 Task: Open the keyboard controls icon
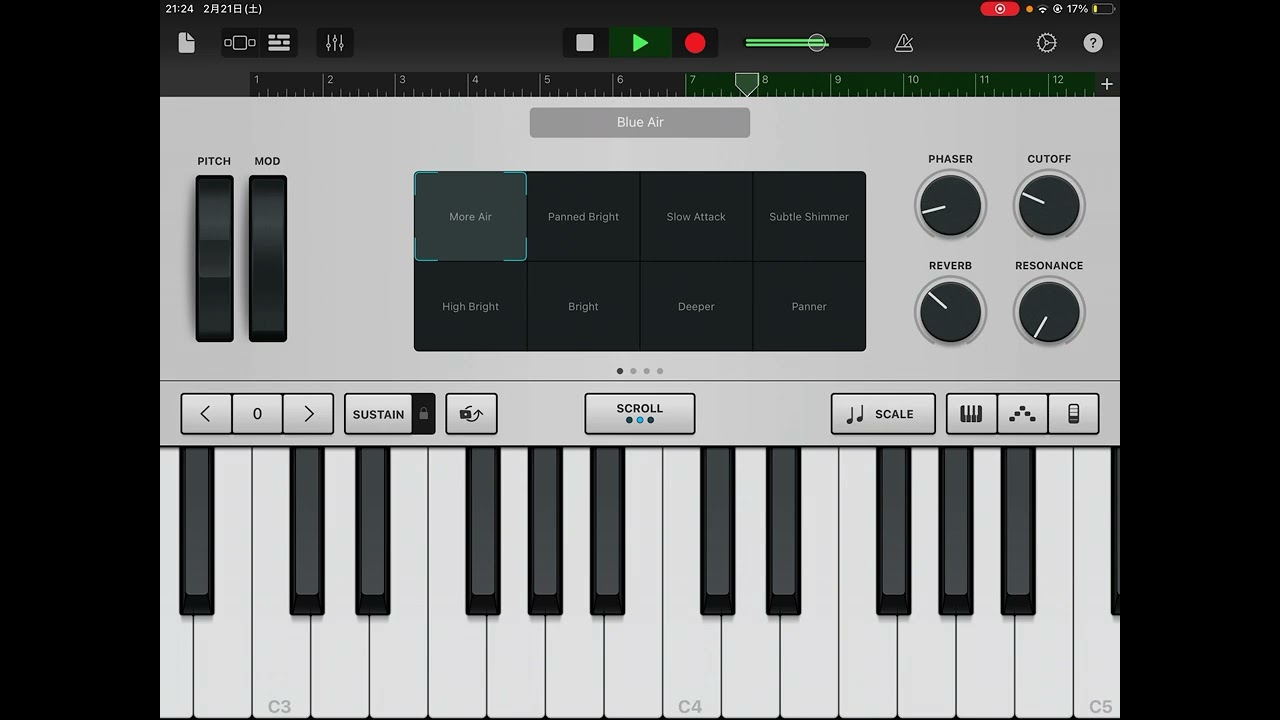1073,414
